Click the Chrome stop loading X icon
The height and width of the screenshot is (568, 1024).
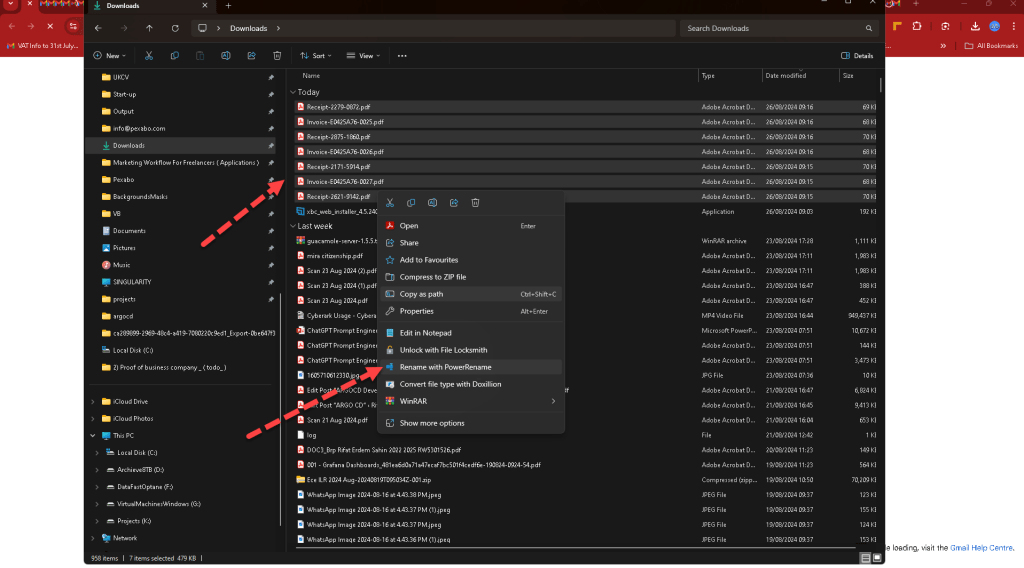[50, 26]
